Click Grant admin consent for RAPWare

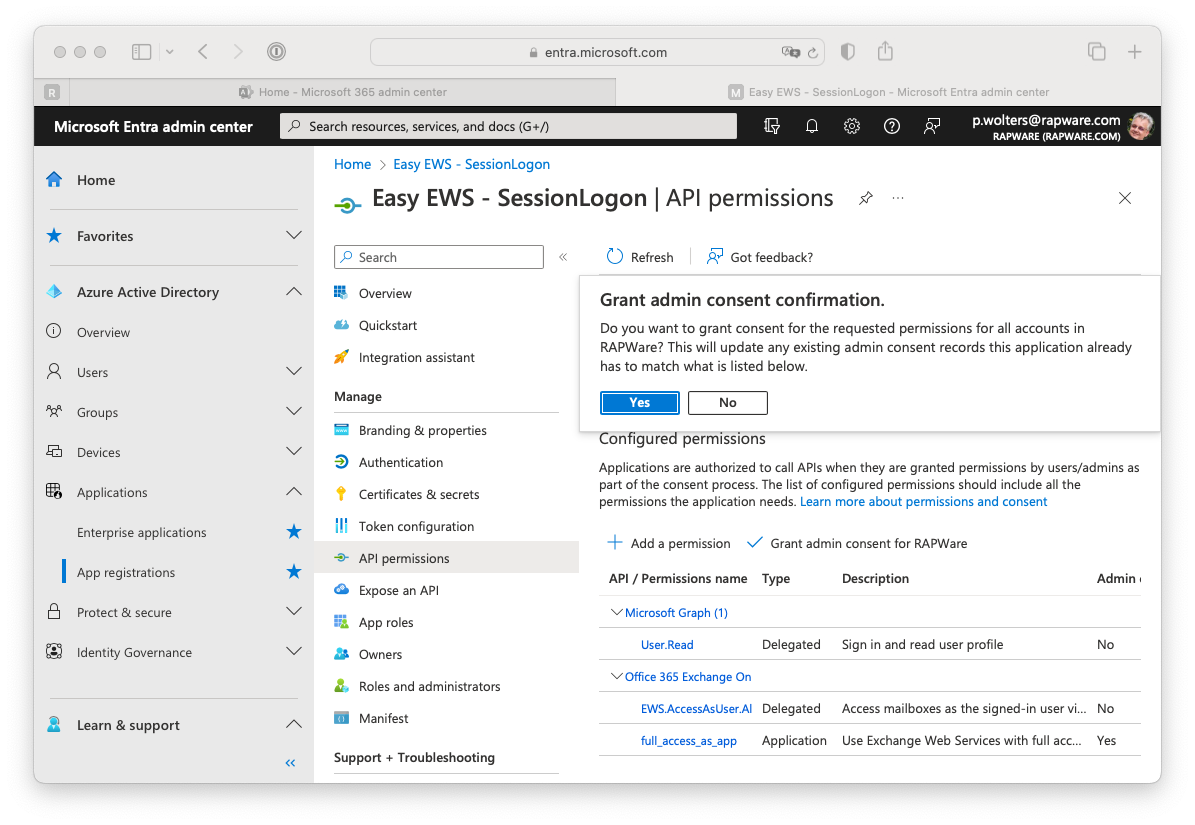[857, 543]
